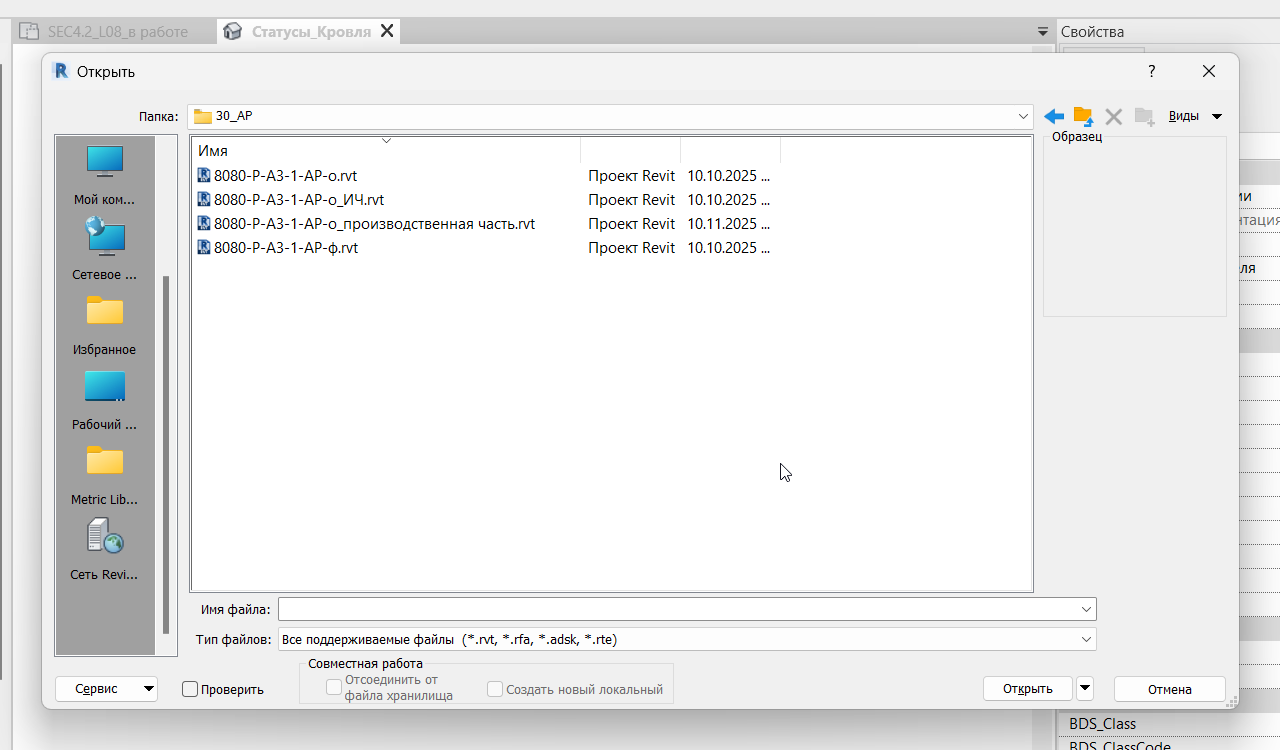This screenshot has height=750, width=1280.
Task: Click the places sidebar scrollbar
Action: (x=166, y=456)
